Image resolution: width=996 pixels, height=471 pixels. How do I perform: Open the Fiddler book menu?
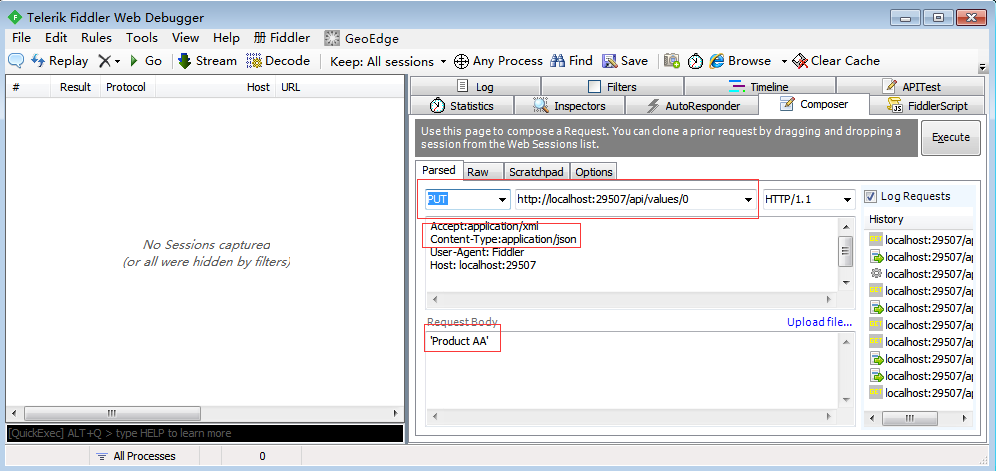tap(281, 38)
